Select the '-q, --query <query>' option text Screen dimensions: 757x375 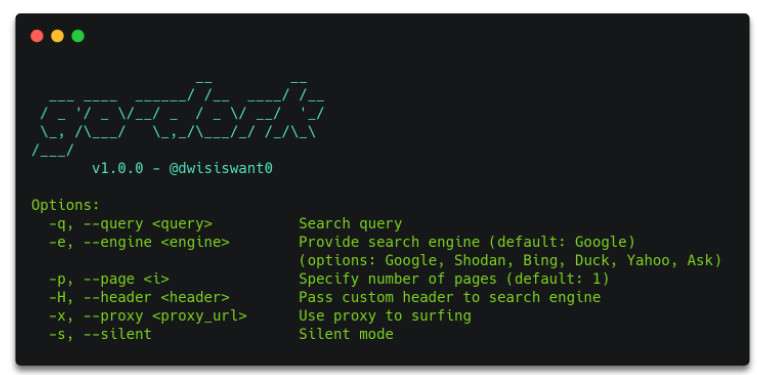(130, 224)
